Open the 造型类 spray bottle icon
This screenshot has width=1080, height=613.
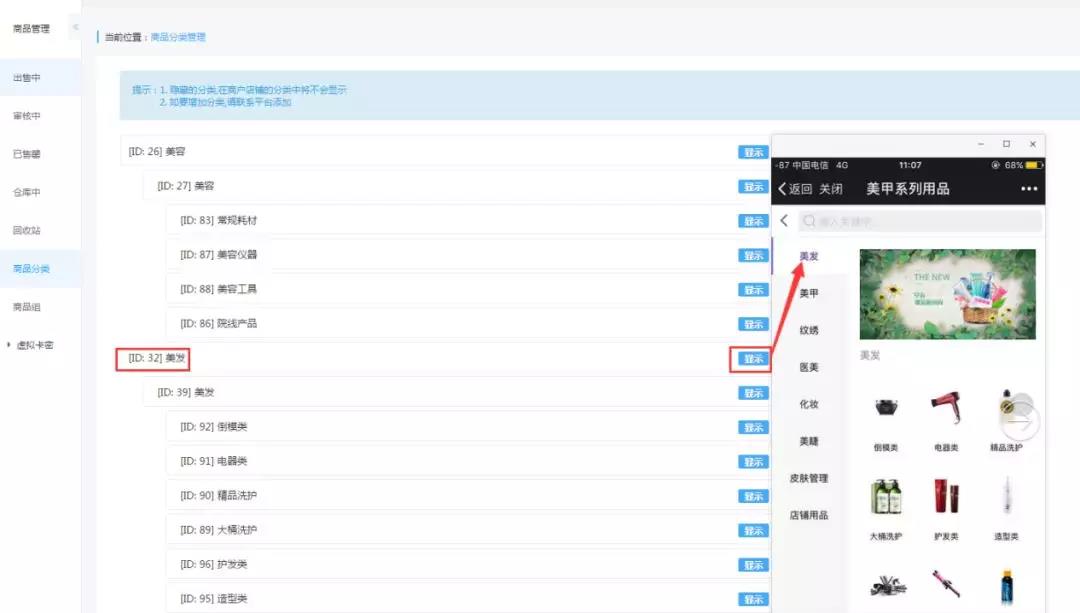click(x=1005, y=497)
